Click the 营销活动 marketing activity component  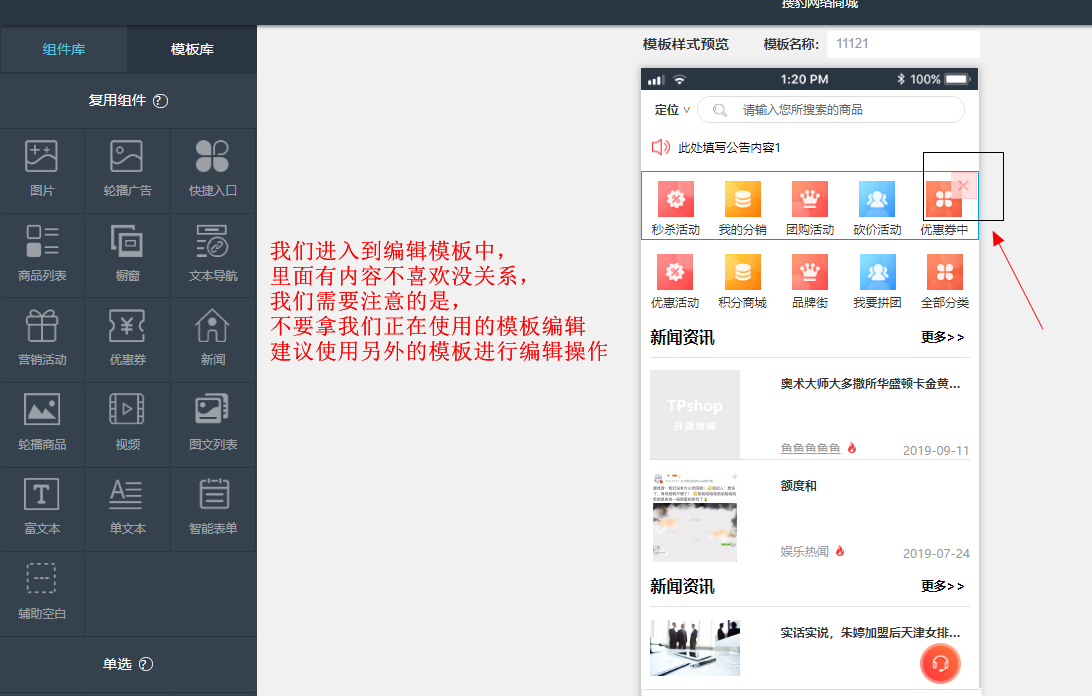coord(42,338)
